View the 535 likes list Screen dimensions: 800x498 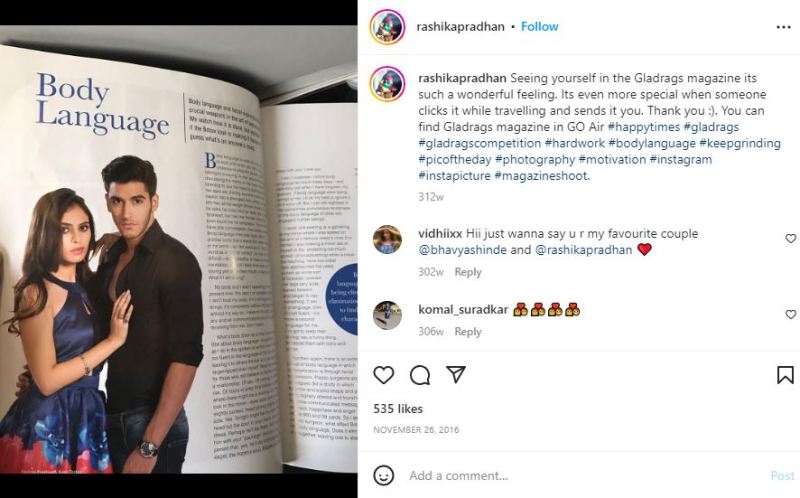click(x=398, y=409)
